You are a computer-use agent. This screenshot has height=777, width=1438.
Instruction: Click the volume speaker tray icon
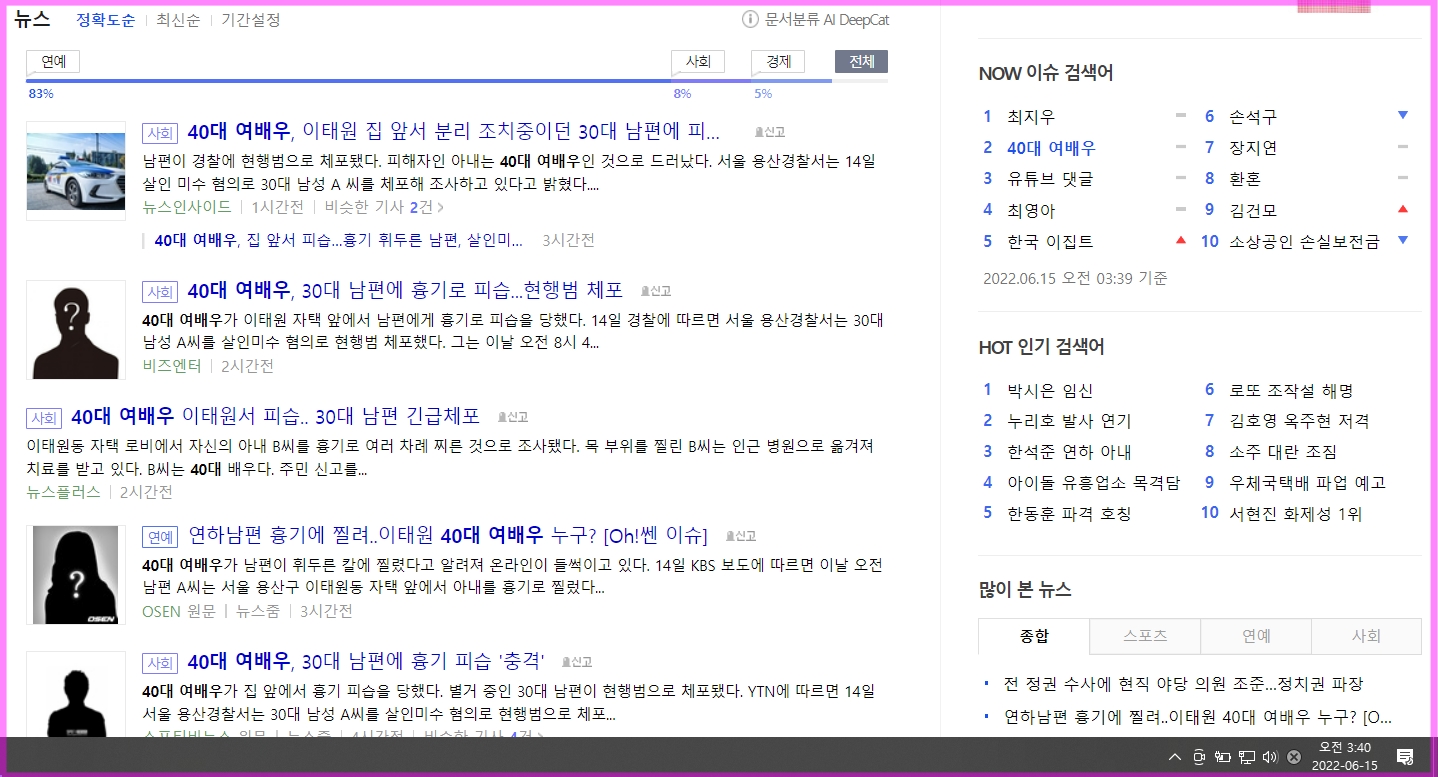point(1270,756)
